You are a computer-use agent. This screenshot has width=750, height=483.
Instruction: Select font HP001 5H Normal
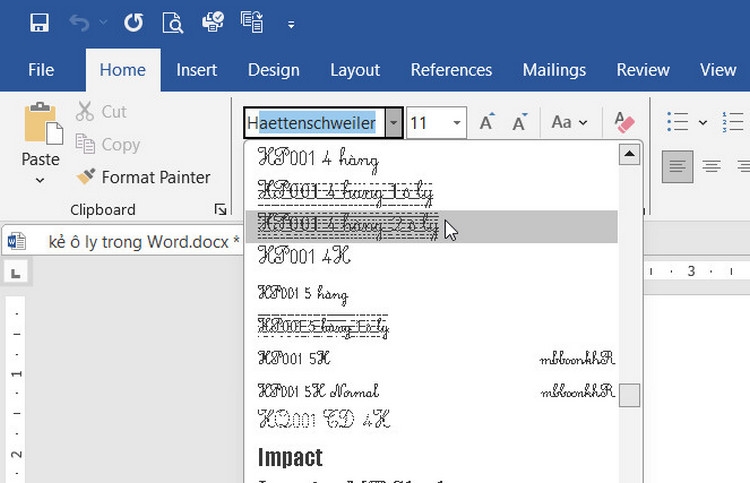click(431, 391)
